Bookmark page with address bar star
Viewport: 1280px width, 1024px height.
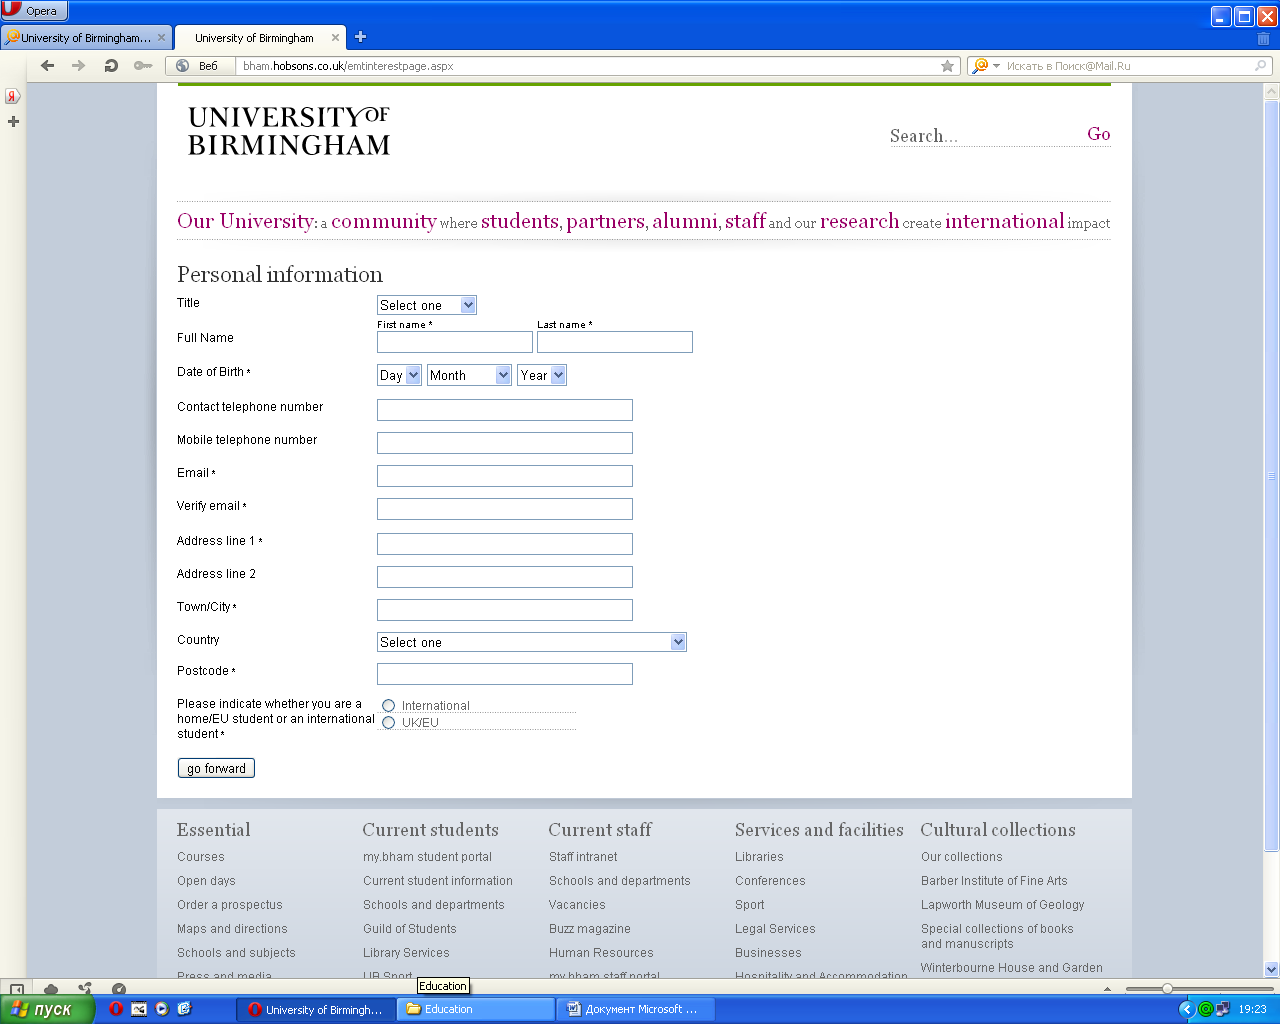tap(947, 66)
